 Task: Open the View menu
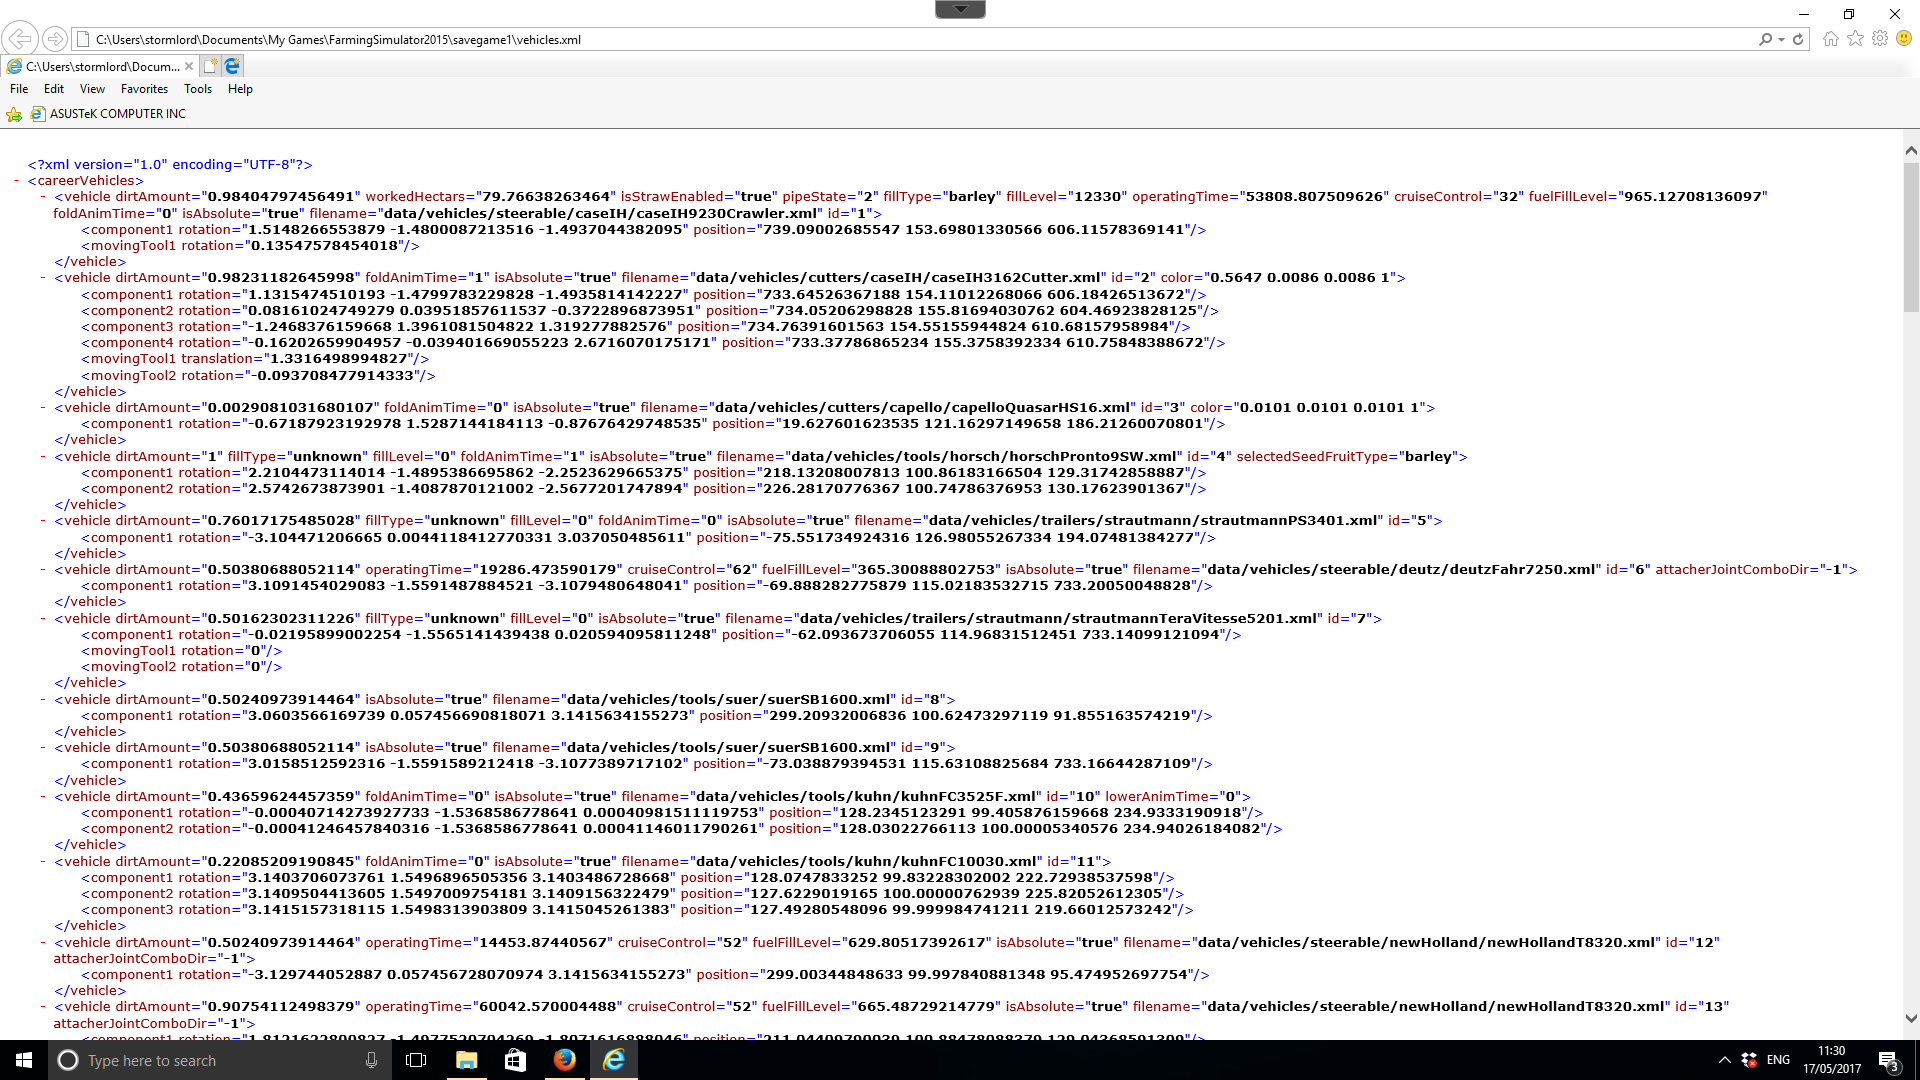click(92, 89)
